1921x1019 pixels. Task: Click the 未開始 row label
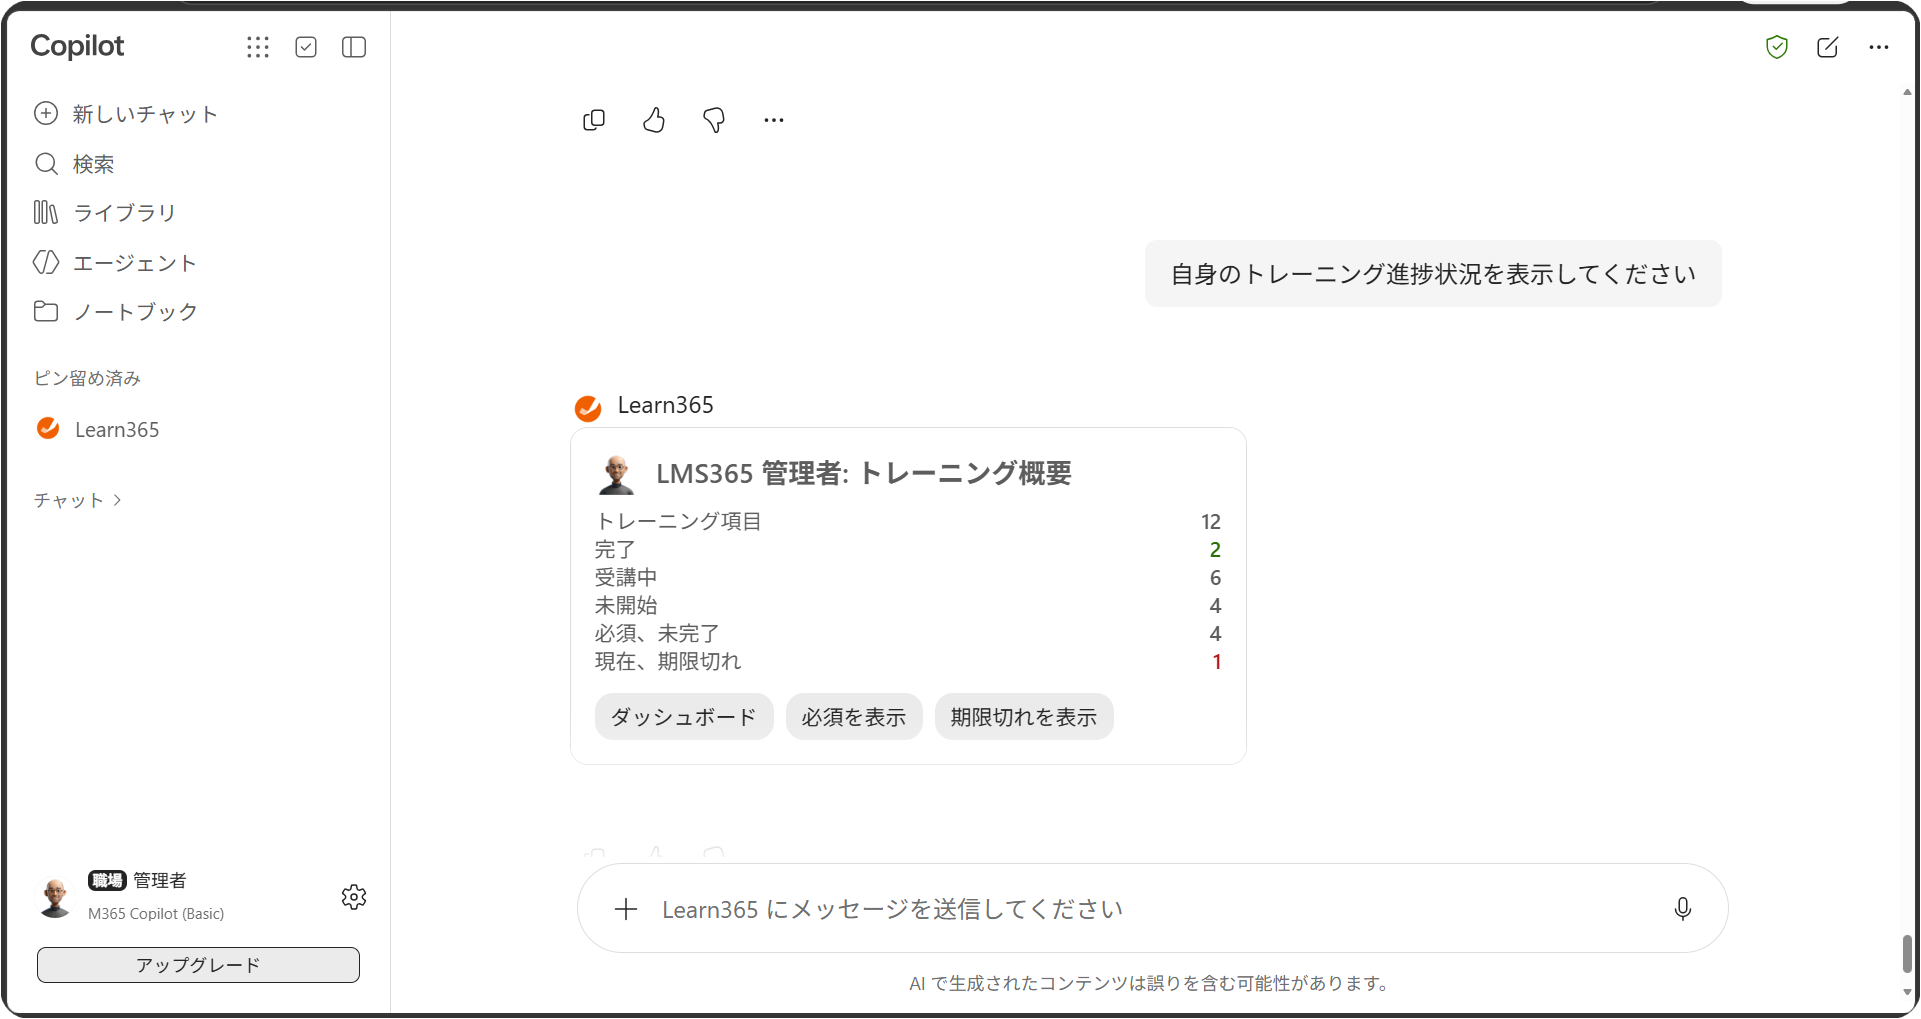tap(626, 606)
